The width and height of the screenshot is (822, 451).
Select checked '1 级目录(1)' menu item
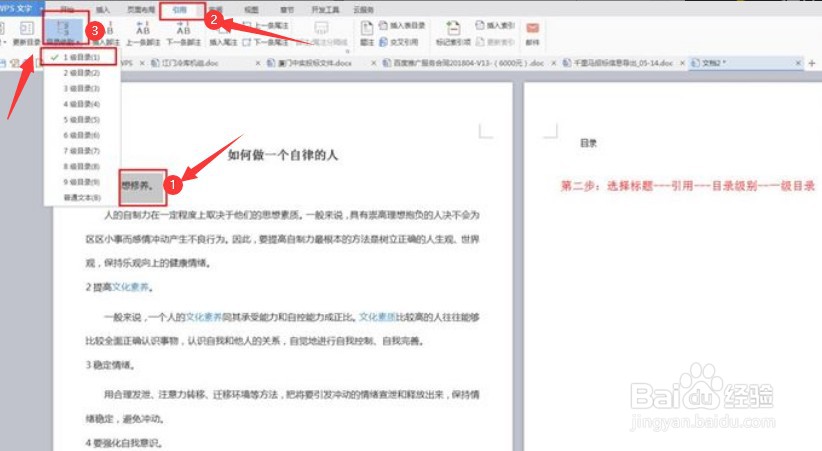pyautogui.click(x=79, y=57)
